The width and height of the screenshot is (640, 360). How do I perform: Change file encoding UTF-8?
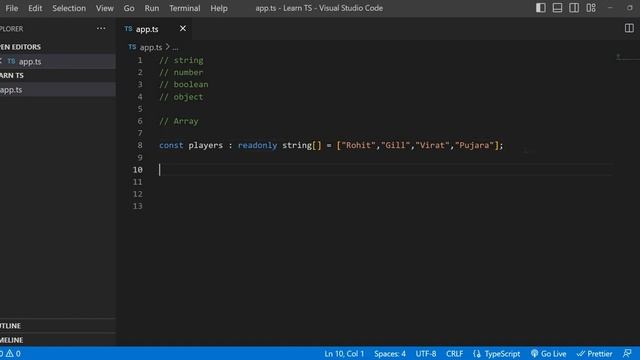(x=426, y=354)
